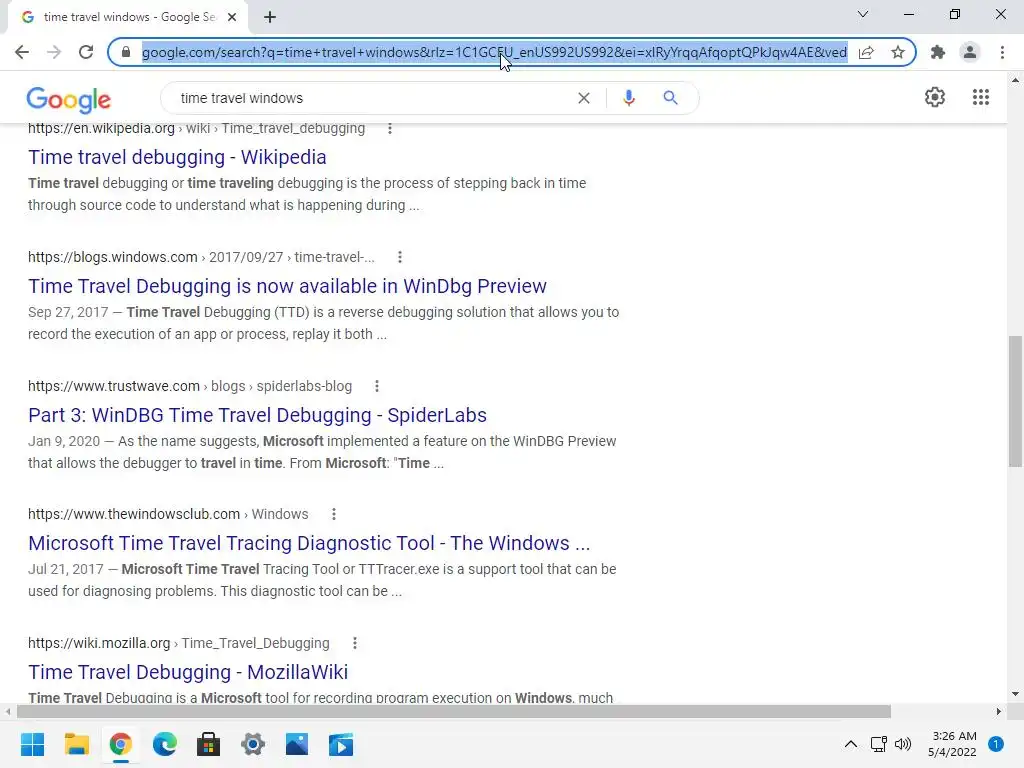1024x768 pixels.
Task: Click the forward navigation arrow
Action: click(x=54, y=52)
